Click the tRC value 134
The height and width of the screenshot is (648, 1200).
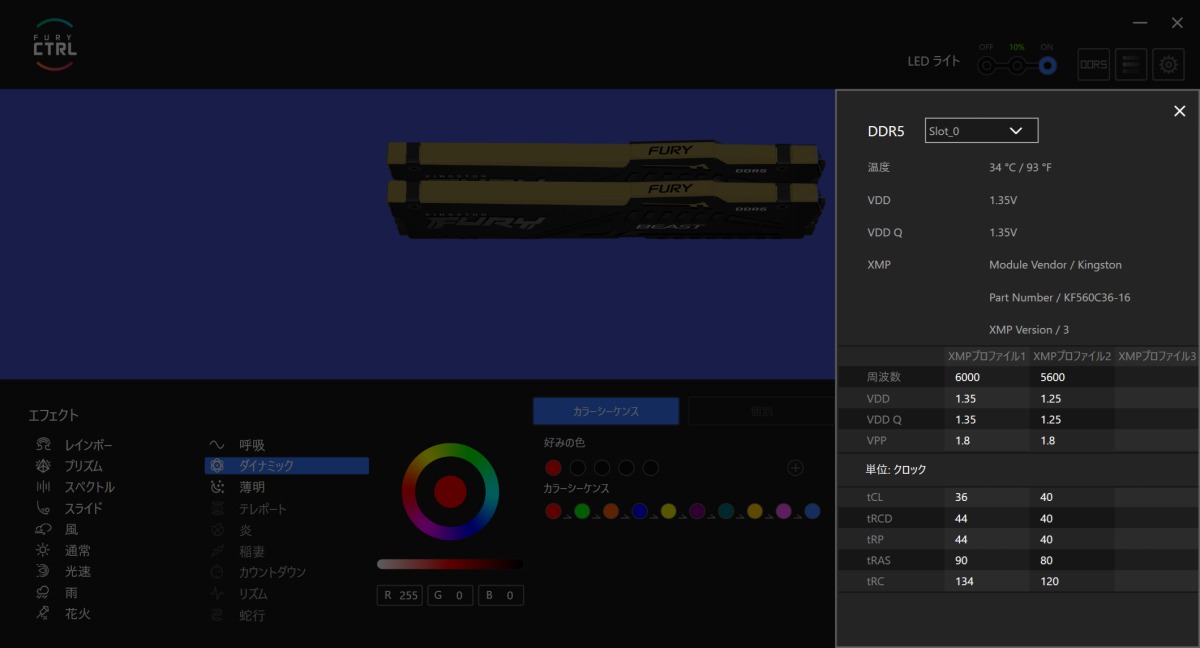coord(986,581)
